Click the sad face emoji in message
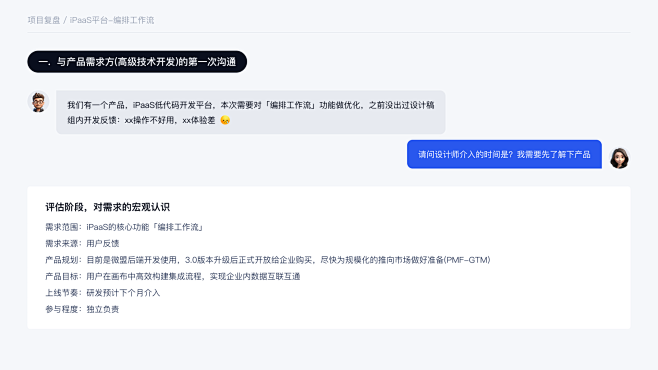 pos(225,120)
